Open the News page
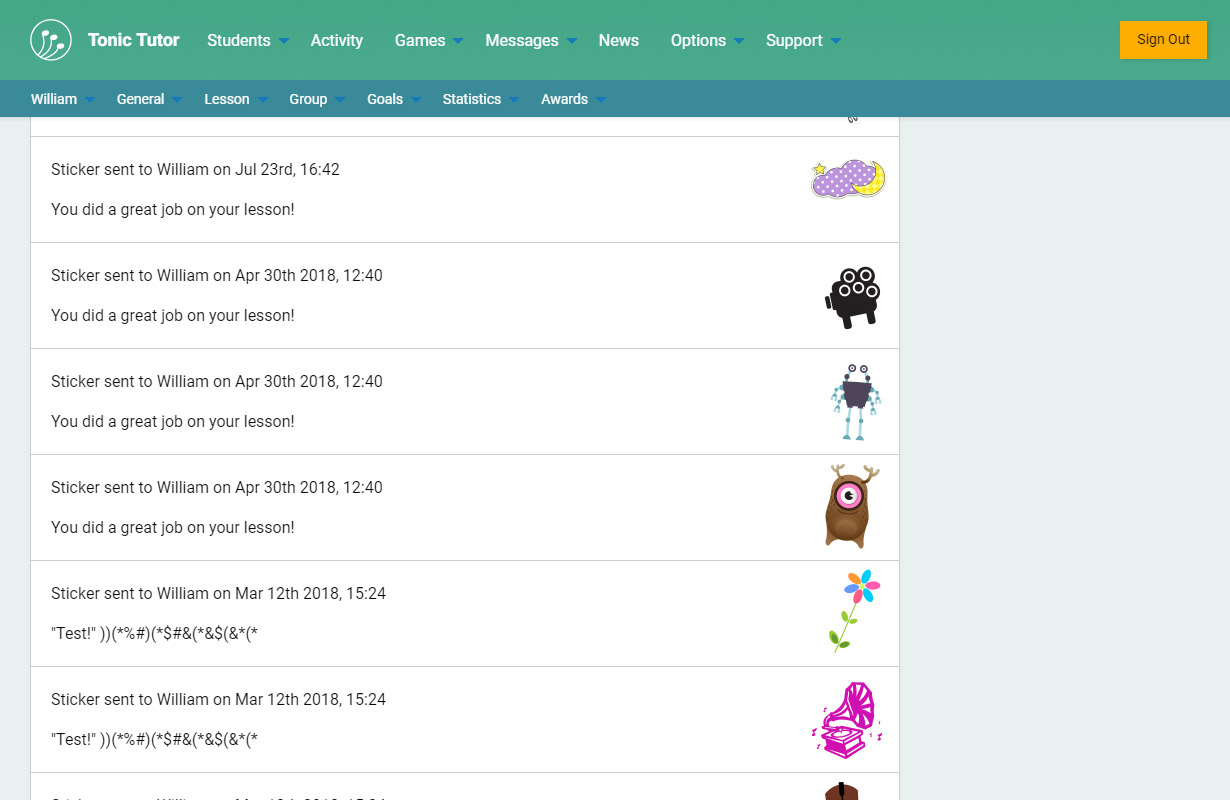Screen dimensions: 1230x800 point(618,40)
